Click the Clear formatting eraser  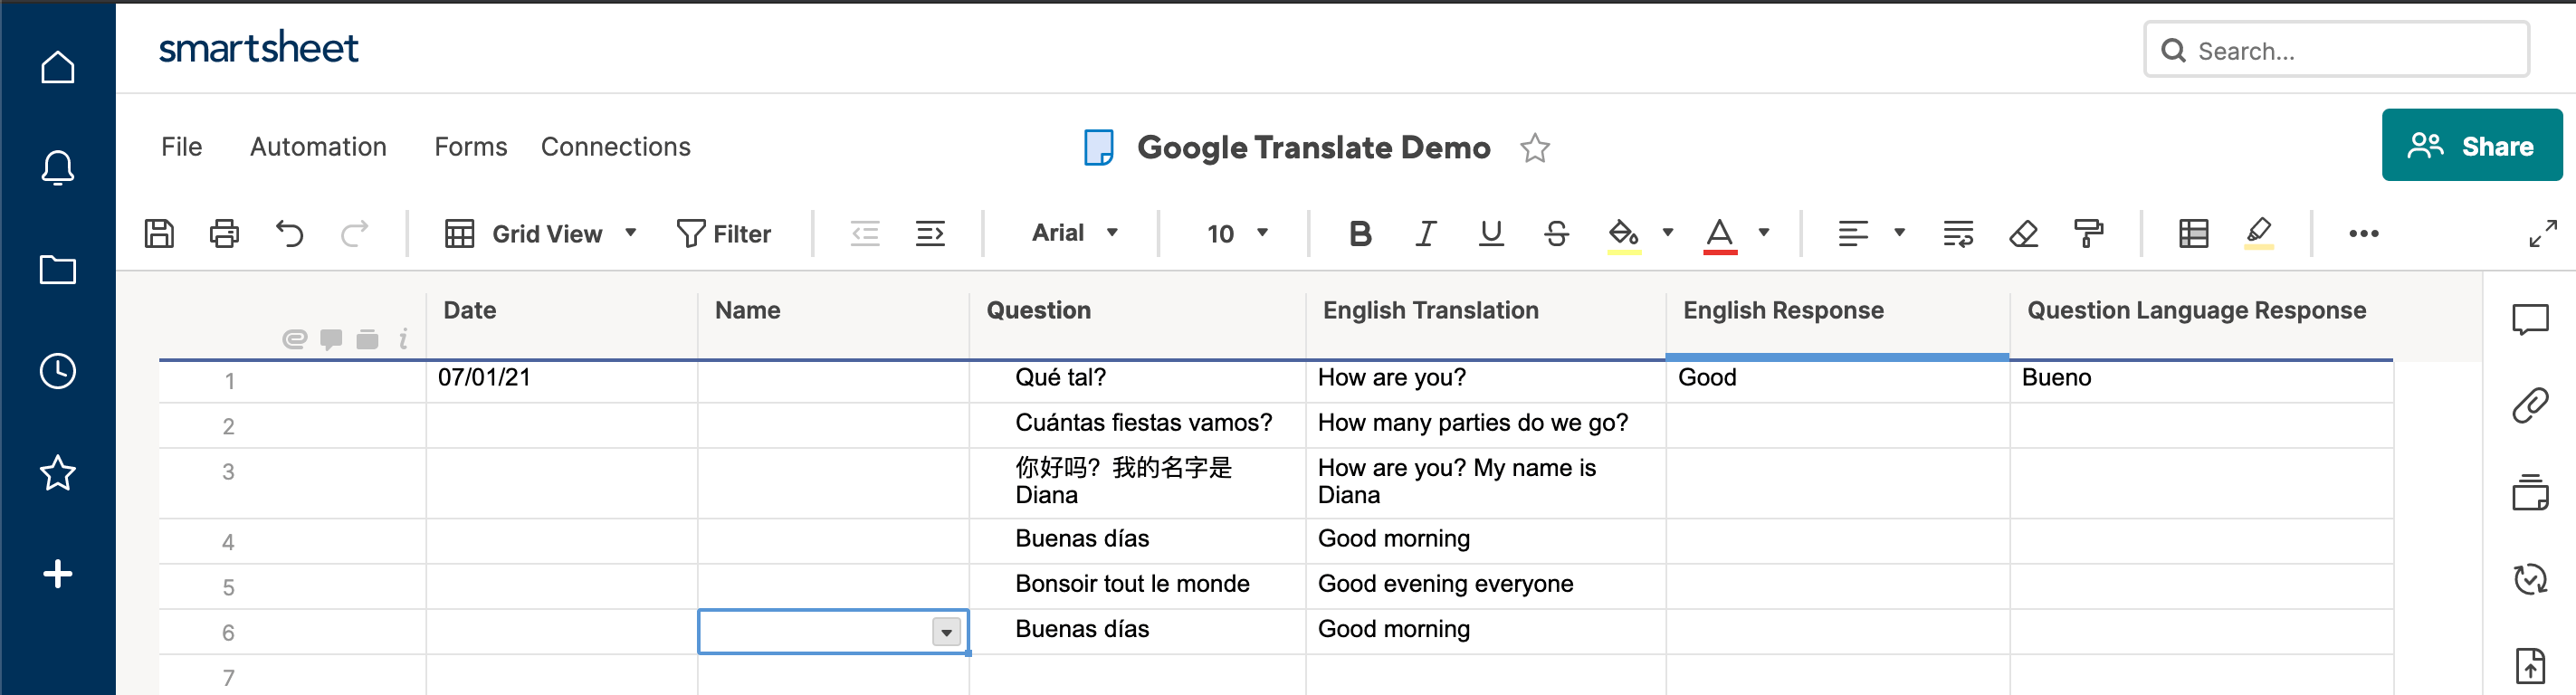2023,234
